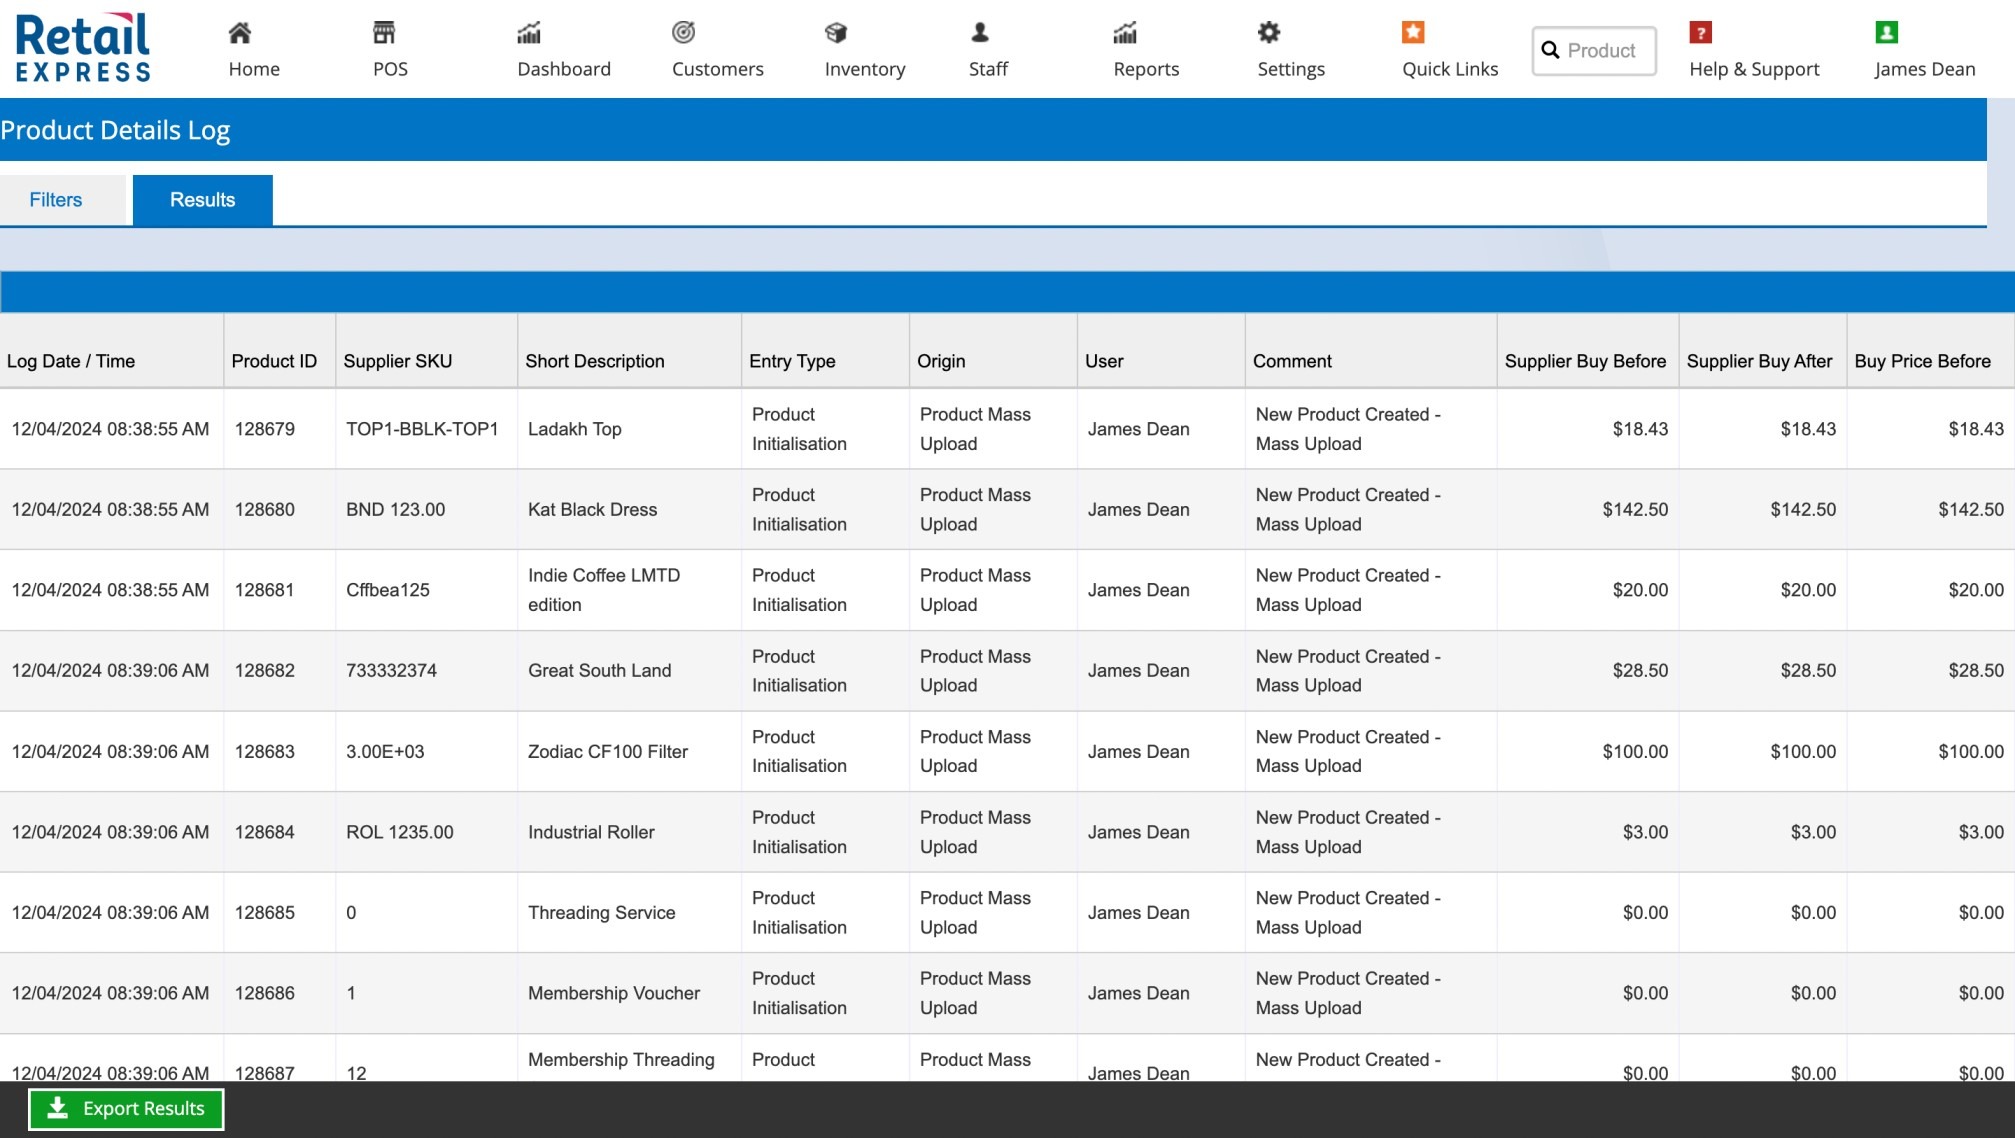Open the Settings gear icon
This screenshot has height=1138, width=2015.
pyautogui.click(x=1269, y=33)
